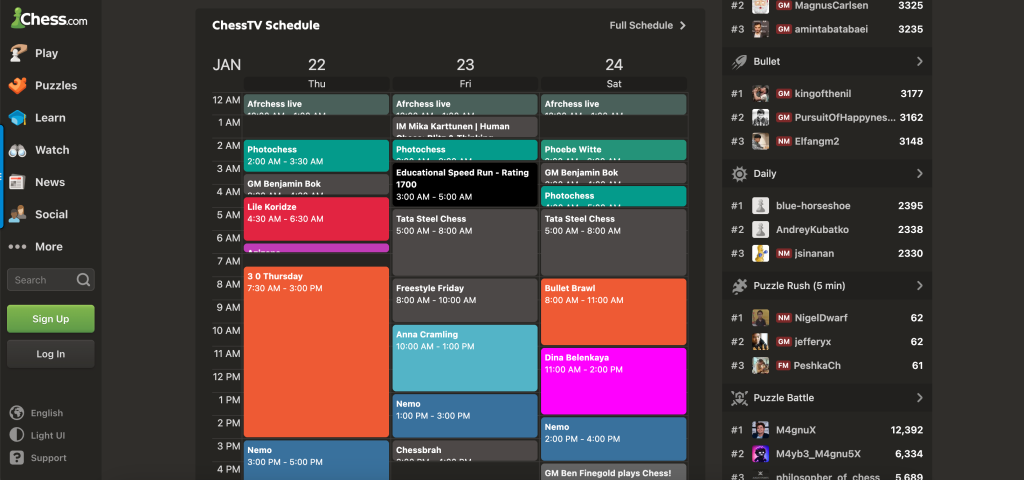Image resolution: width=1024 pixels, height=480 pixels.
Task: Select the 3 0 Thursday orange event
Action: (316, 350)
